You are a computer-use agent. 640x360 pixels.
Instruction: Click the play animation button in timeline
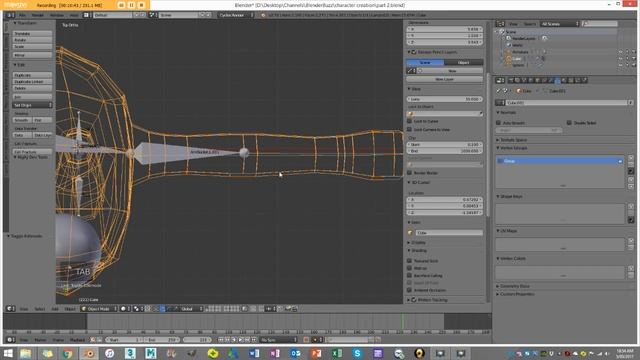(x=241, y=340)
